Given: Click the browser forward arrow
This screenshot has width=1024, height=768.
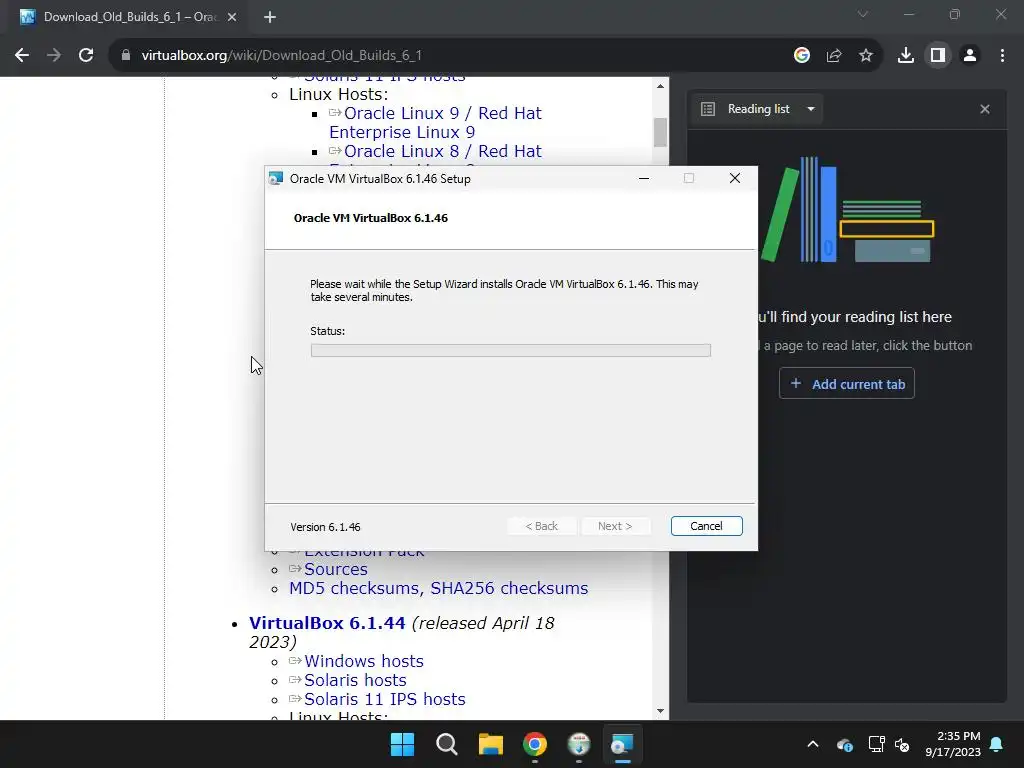Looking at the screenshot, I should tap(54, 56).
